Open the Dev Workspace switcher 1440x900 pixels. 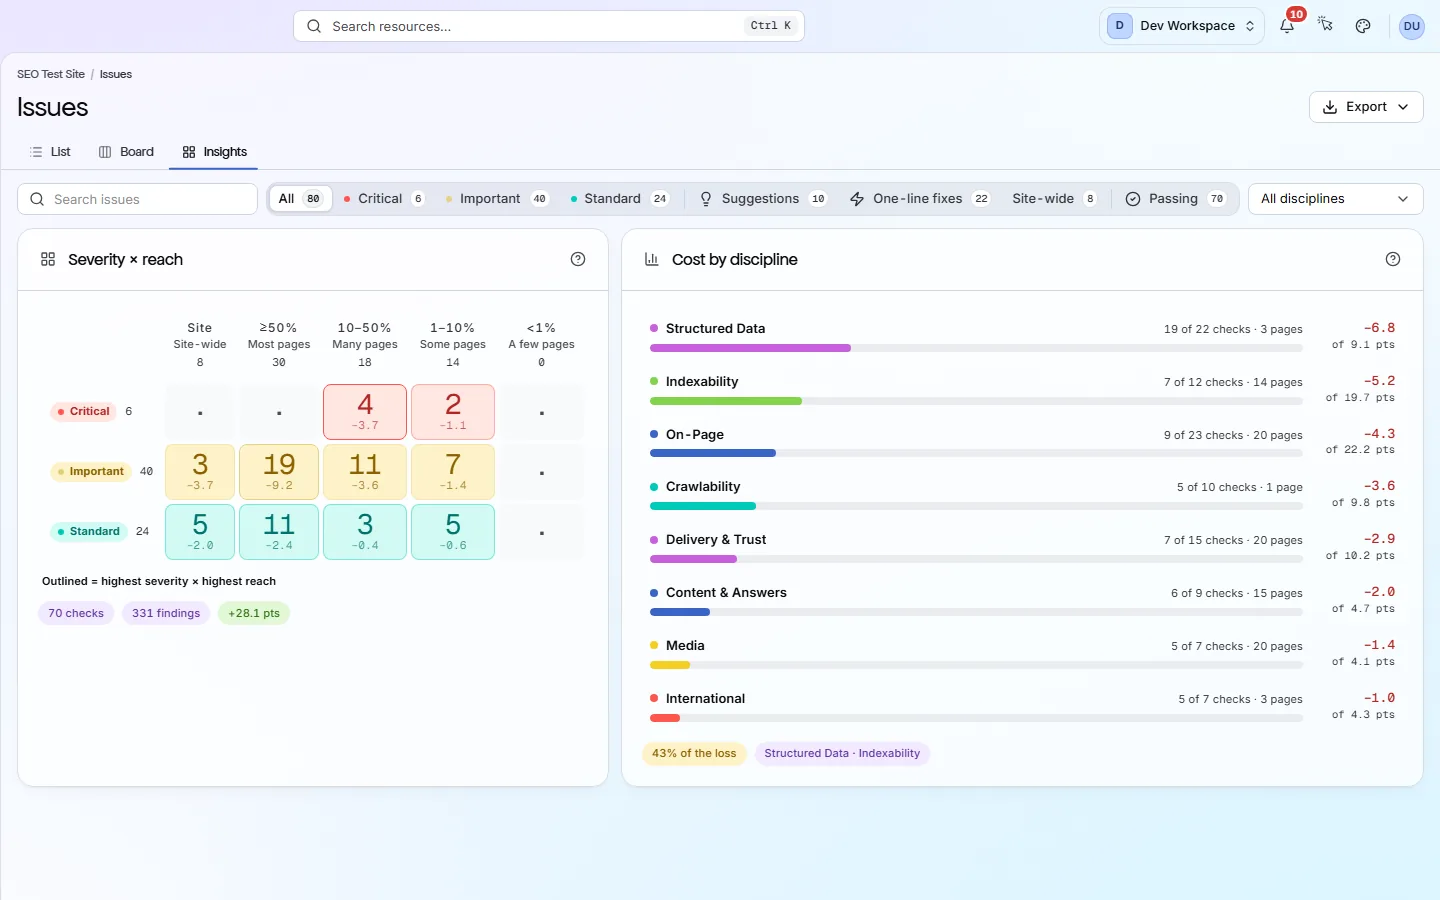coord(1181,26)
